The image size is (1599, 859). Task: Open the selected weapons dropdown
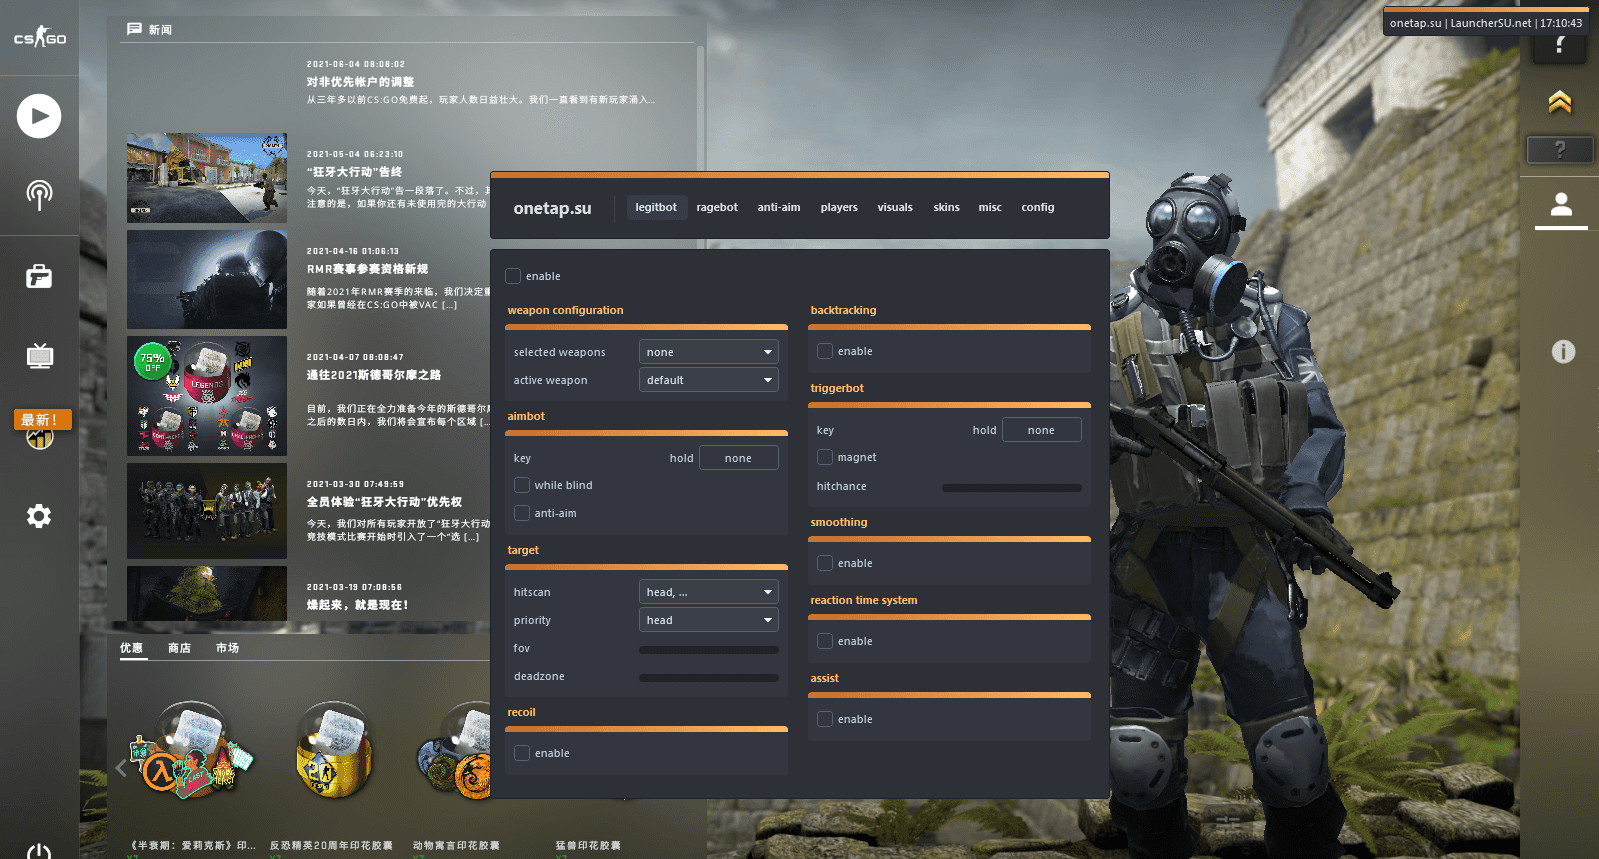(709, 352)
